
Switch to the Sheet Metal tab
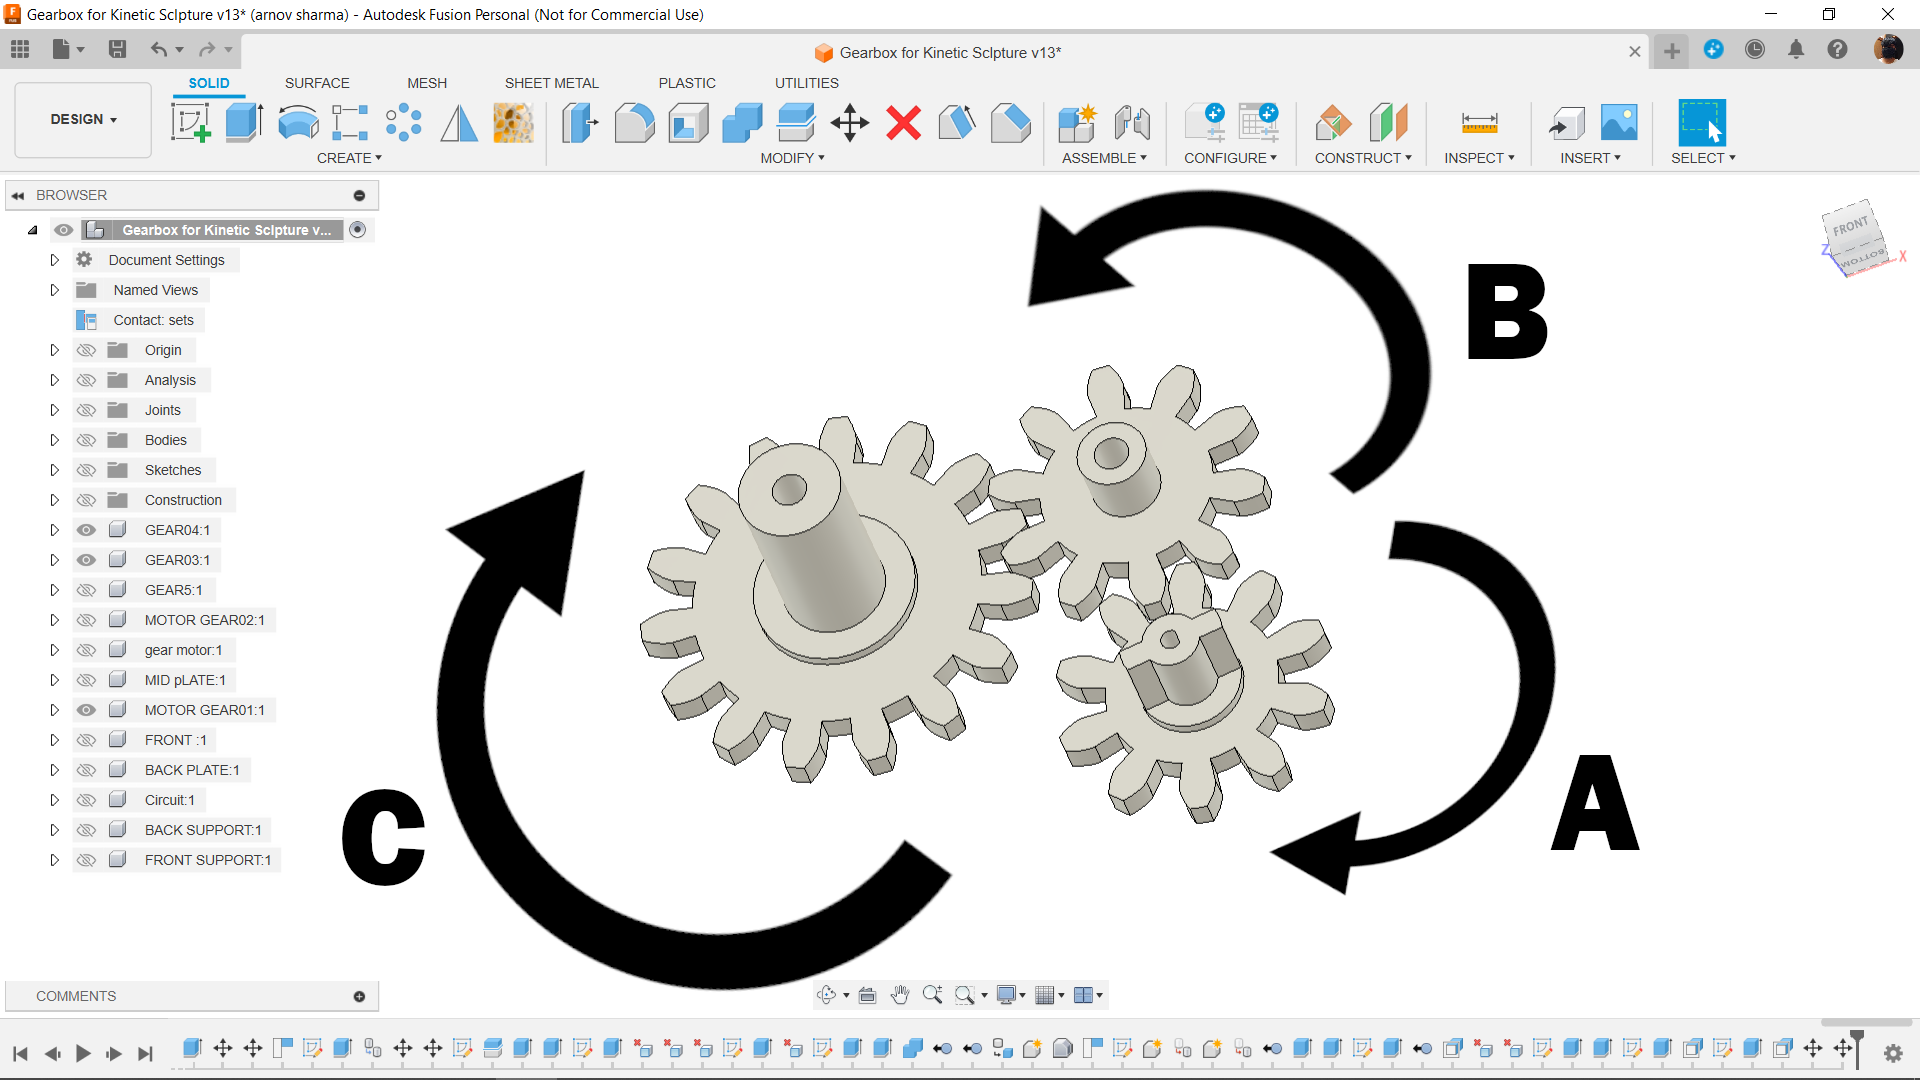[x=551, y=83]
